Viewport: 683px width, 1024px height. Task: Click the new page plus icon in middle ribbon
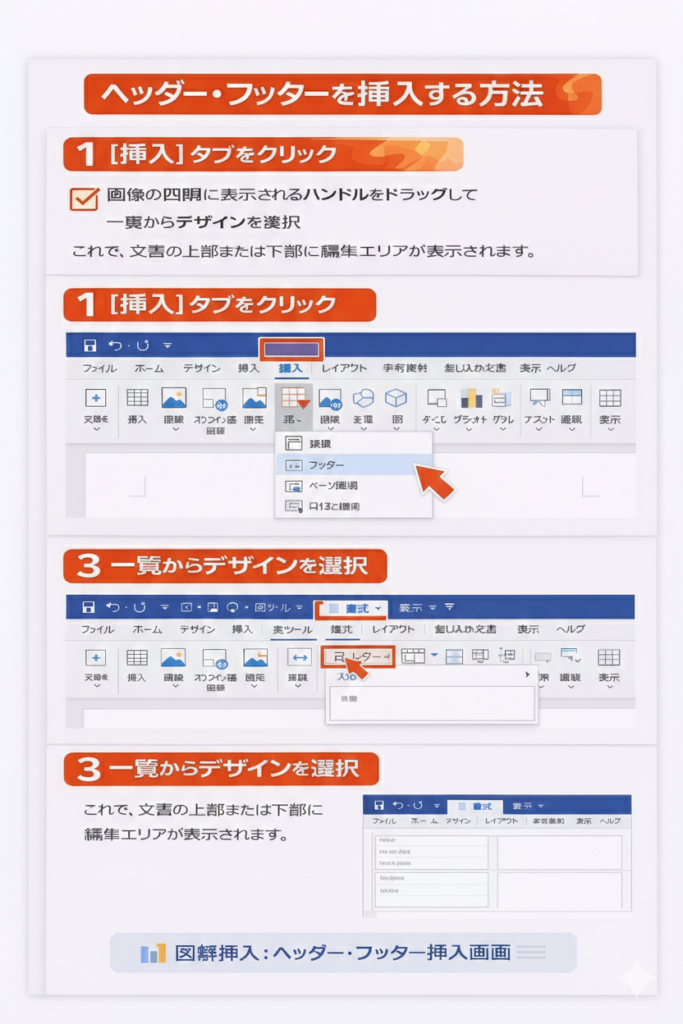click(95, 658)
